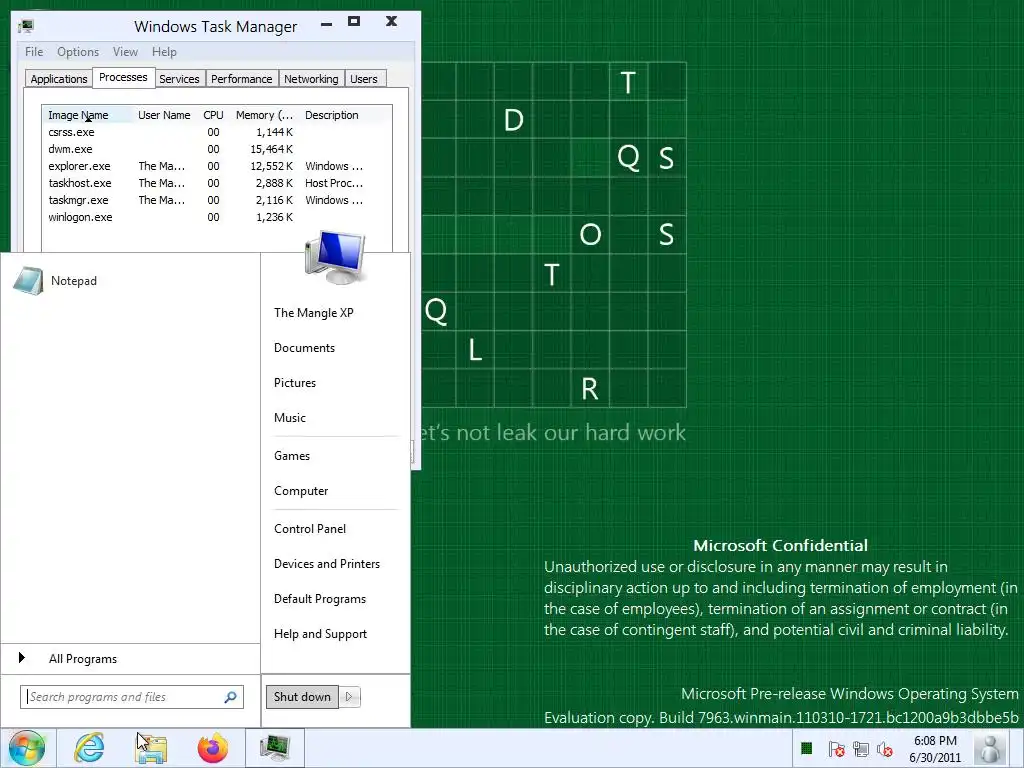Image resolution: width=1024 pixels, height=768 pixels.
Task: Open Action Center flag tray icon
Action: (x=836, y=749)
